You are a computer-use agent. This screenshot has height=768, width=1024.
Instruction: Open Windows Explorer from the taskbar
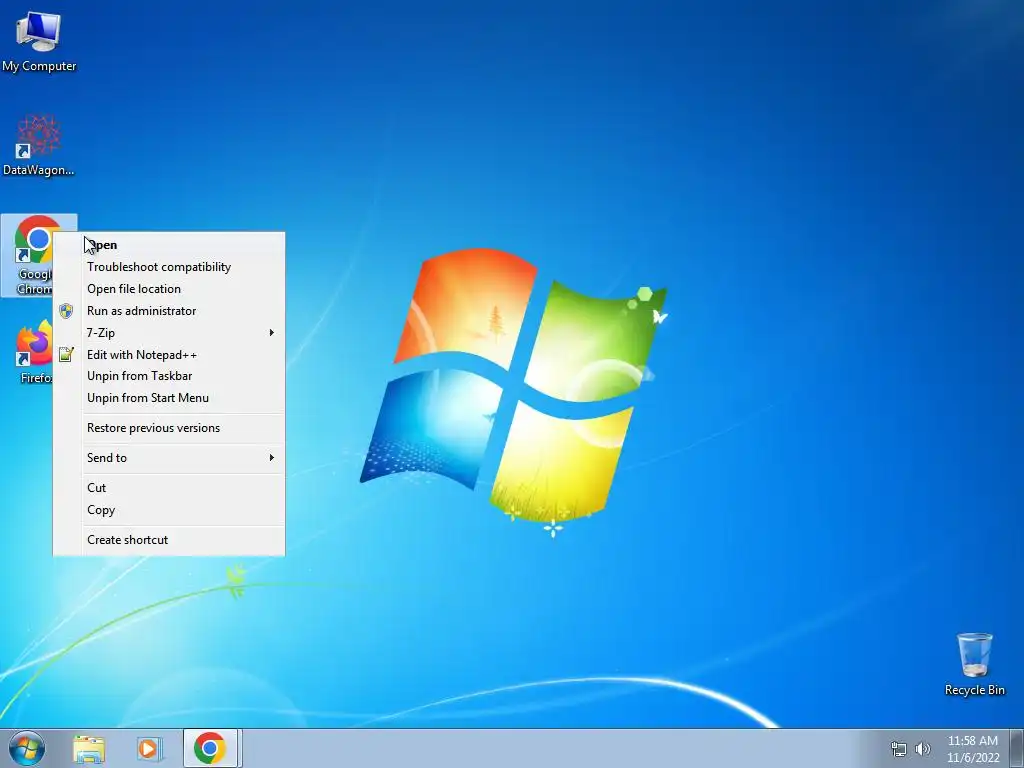pos(89,749)
